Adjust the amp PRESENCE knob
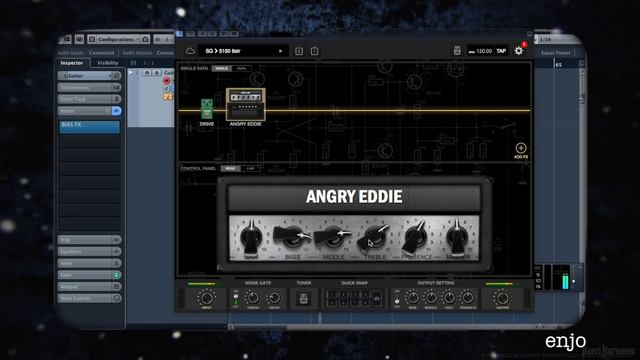The image size is (640, 360). (x=415, y=237)
